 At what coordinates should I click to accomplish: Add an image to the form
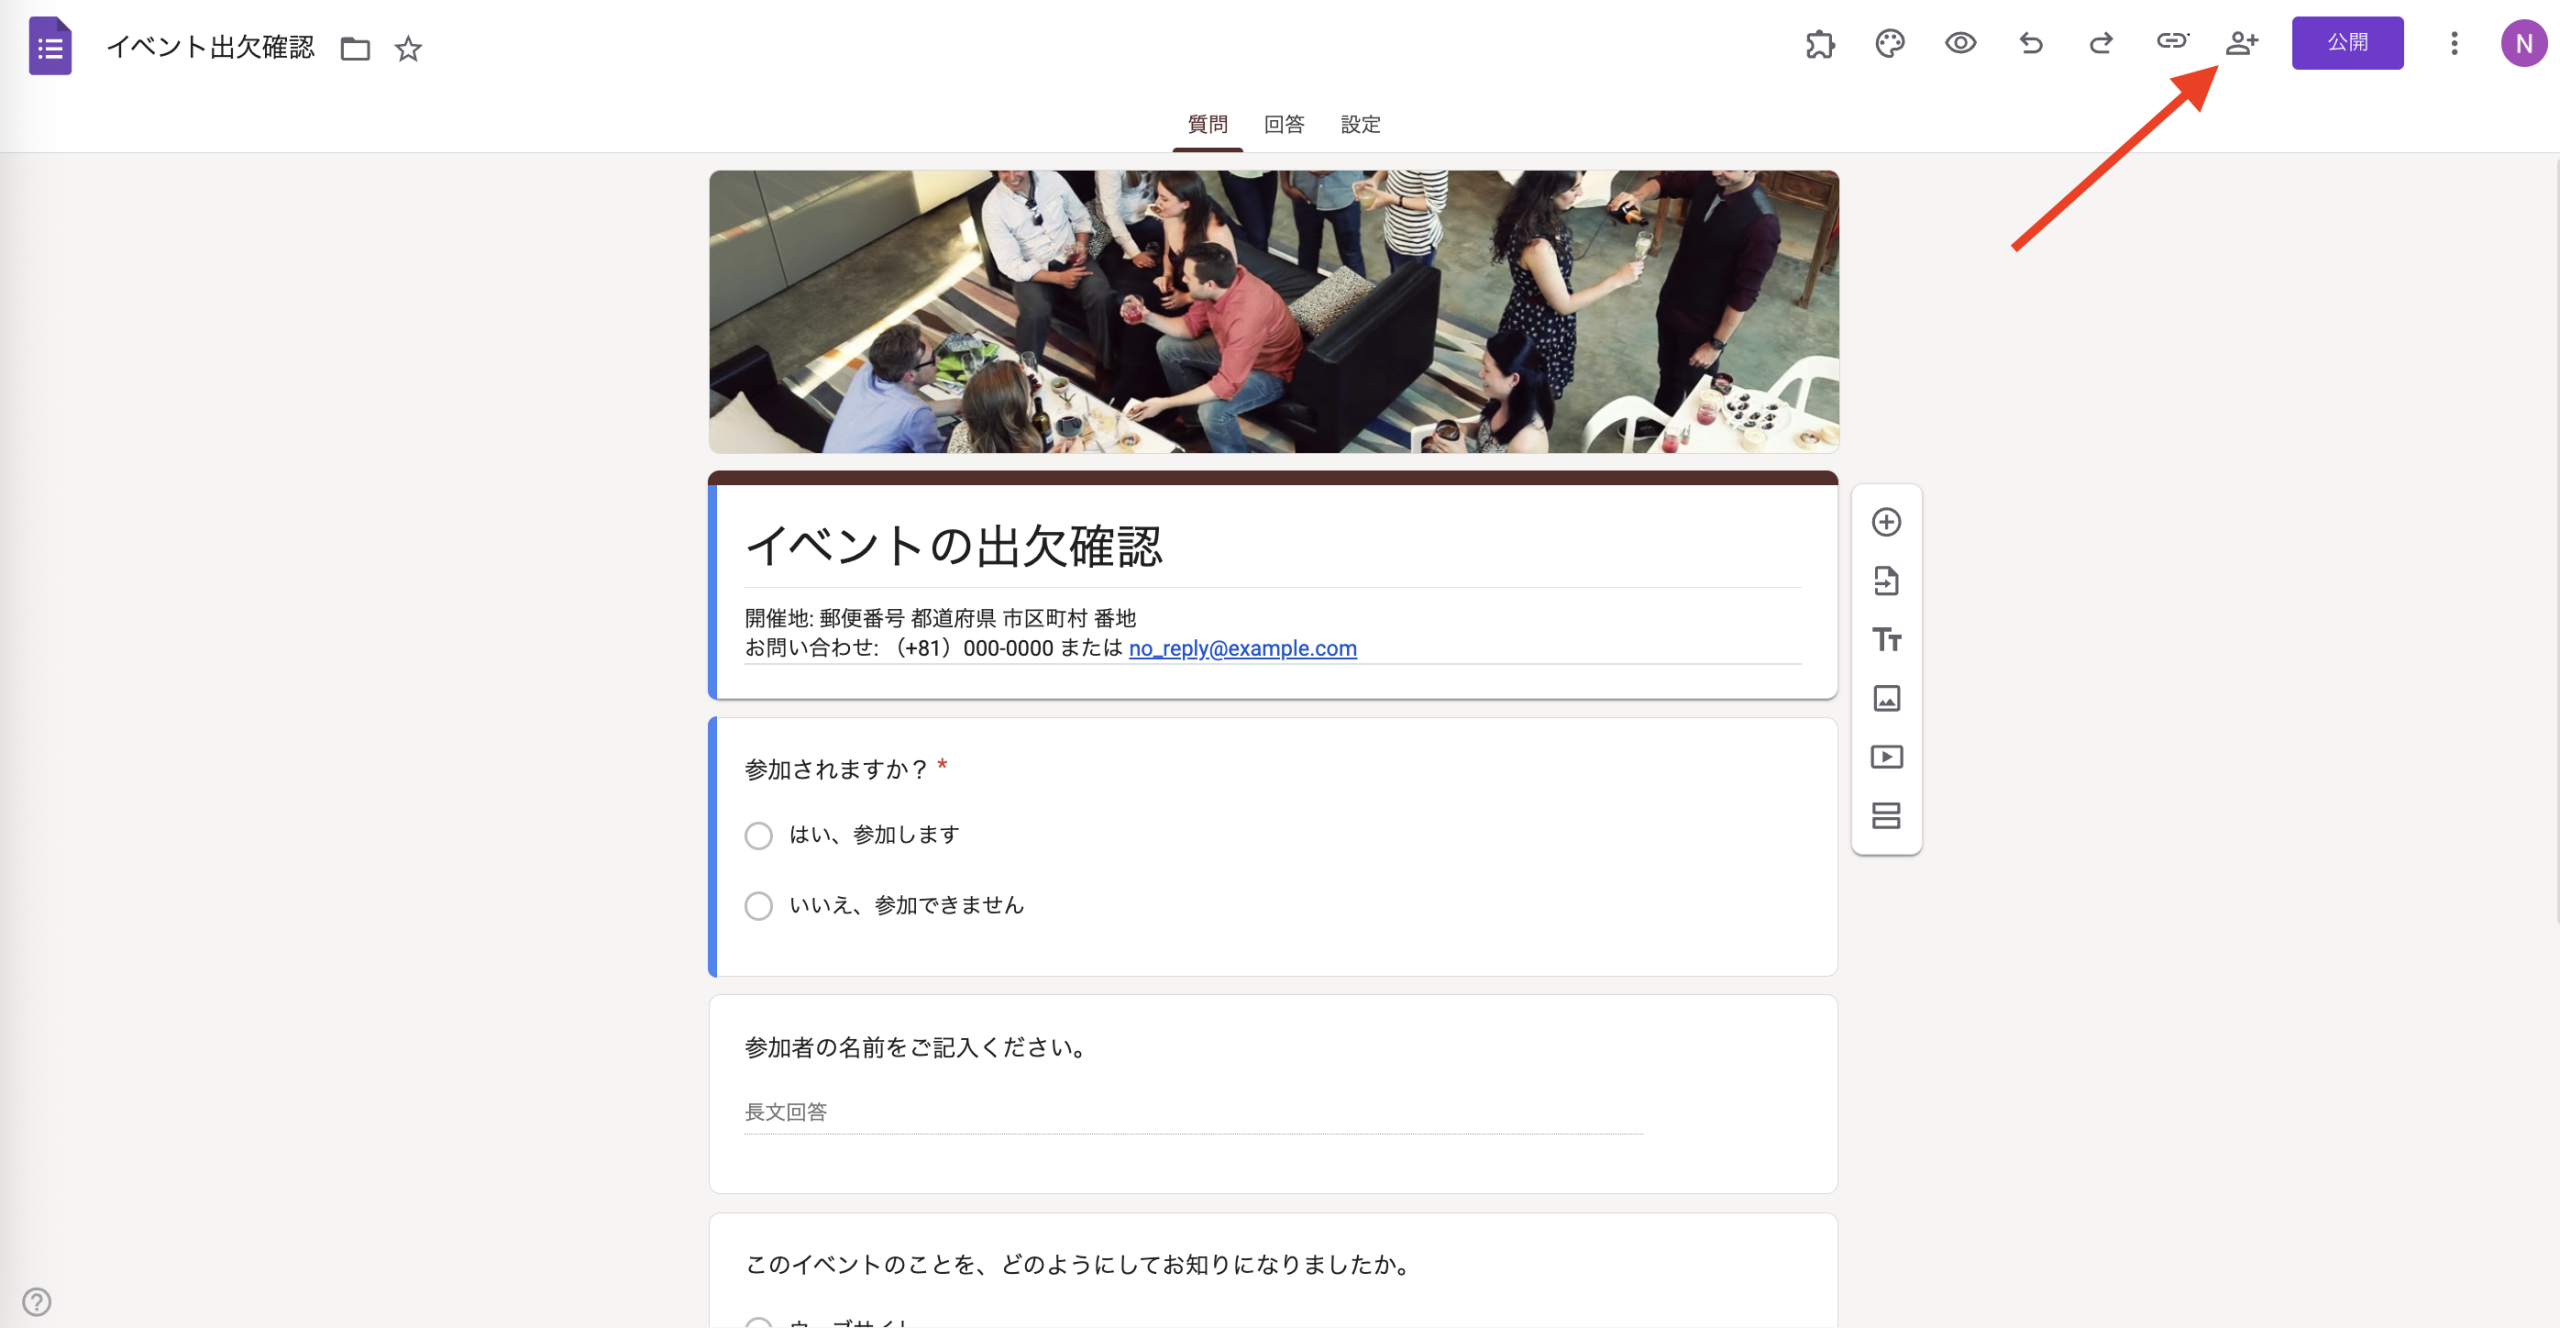click(x=1886, y=698)
